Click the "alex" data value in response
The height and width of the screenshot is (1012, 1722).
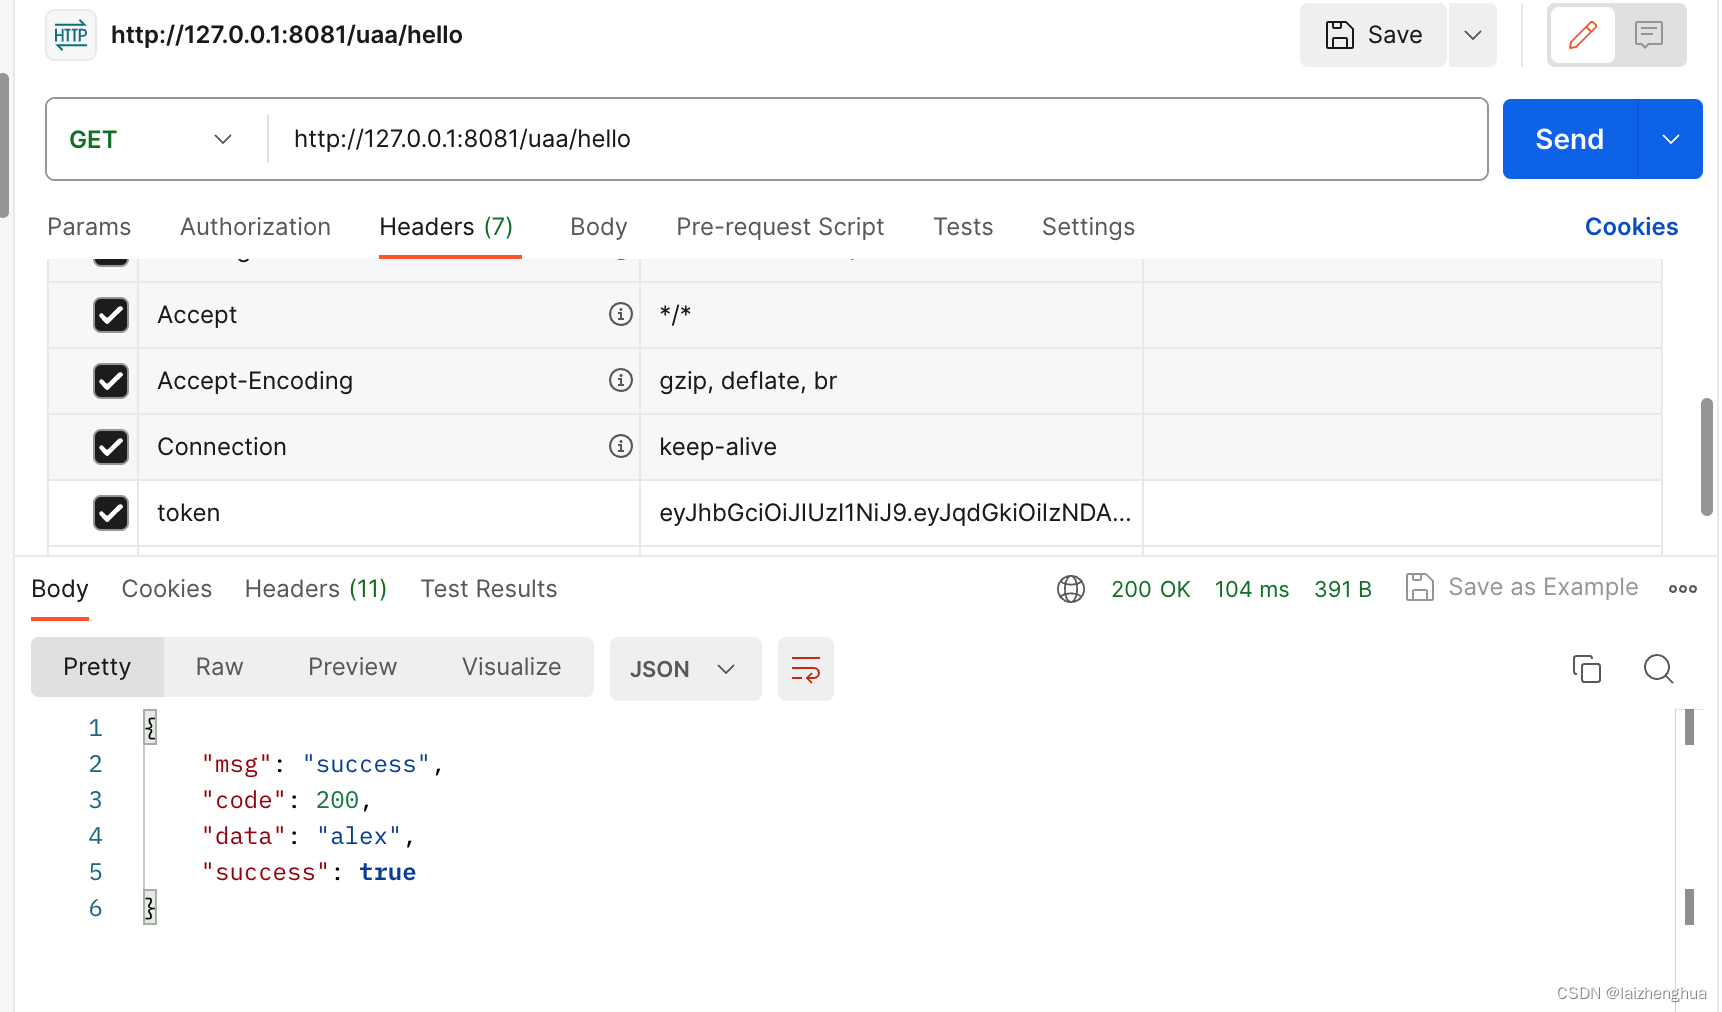coord(359,836)
